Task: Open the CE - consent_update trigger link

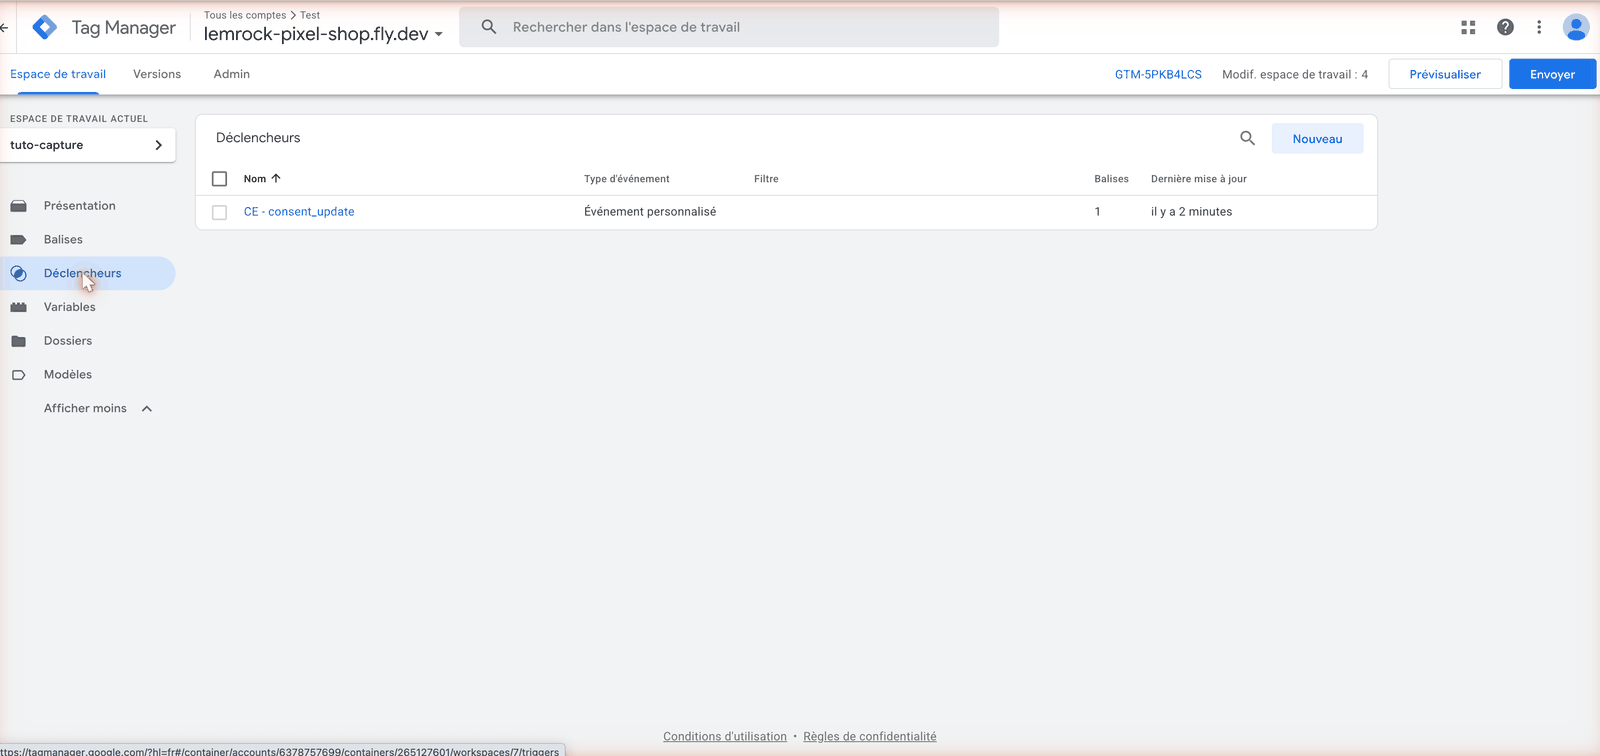Action: click(299, 212)
